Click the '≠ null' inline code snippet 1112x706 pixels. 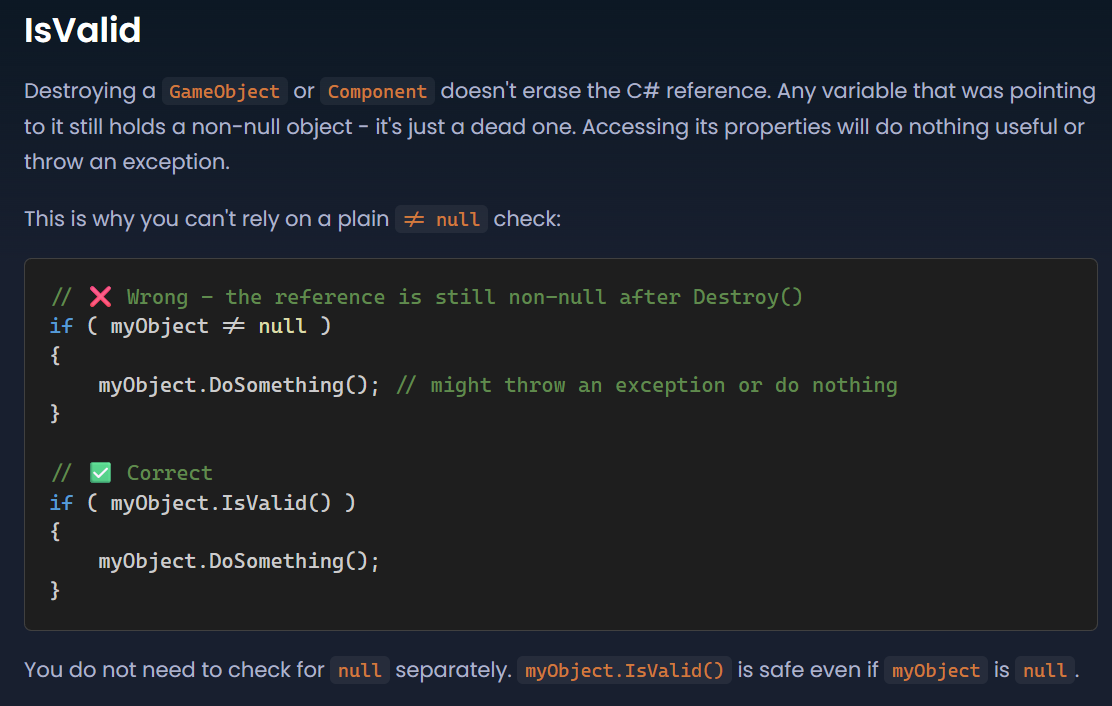441,219
